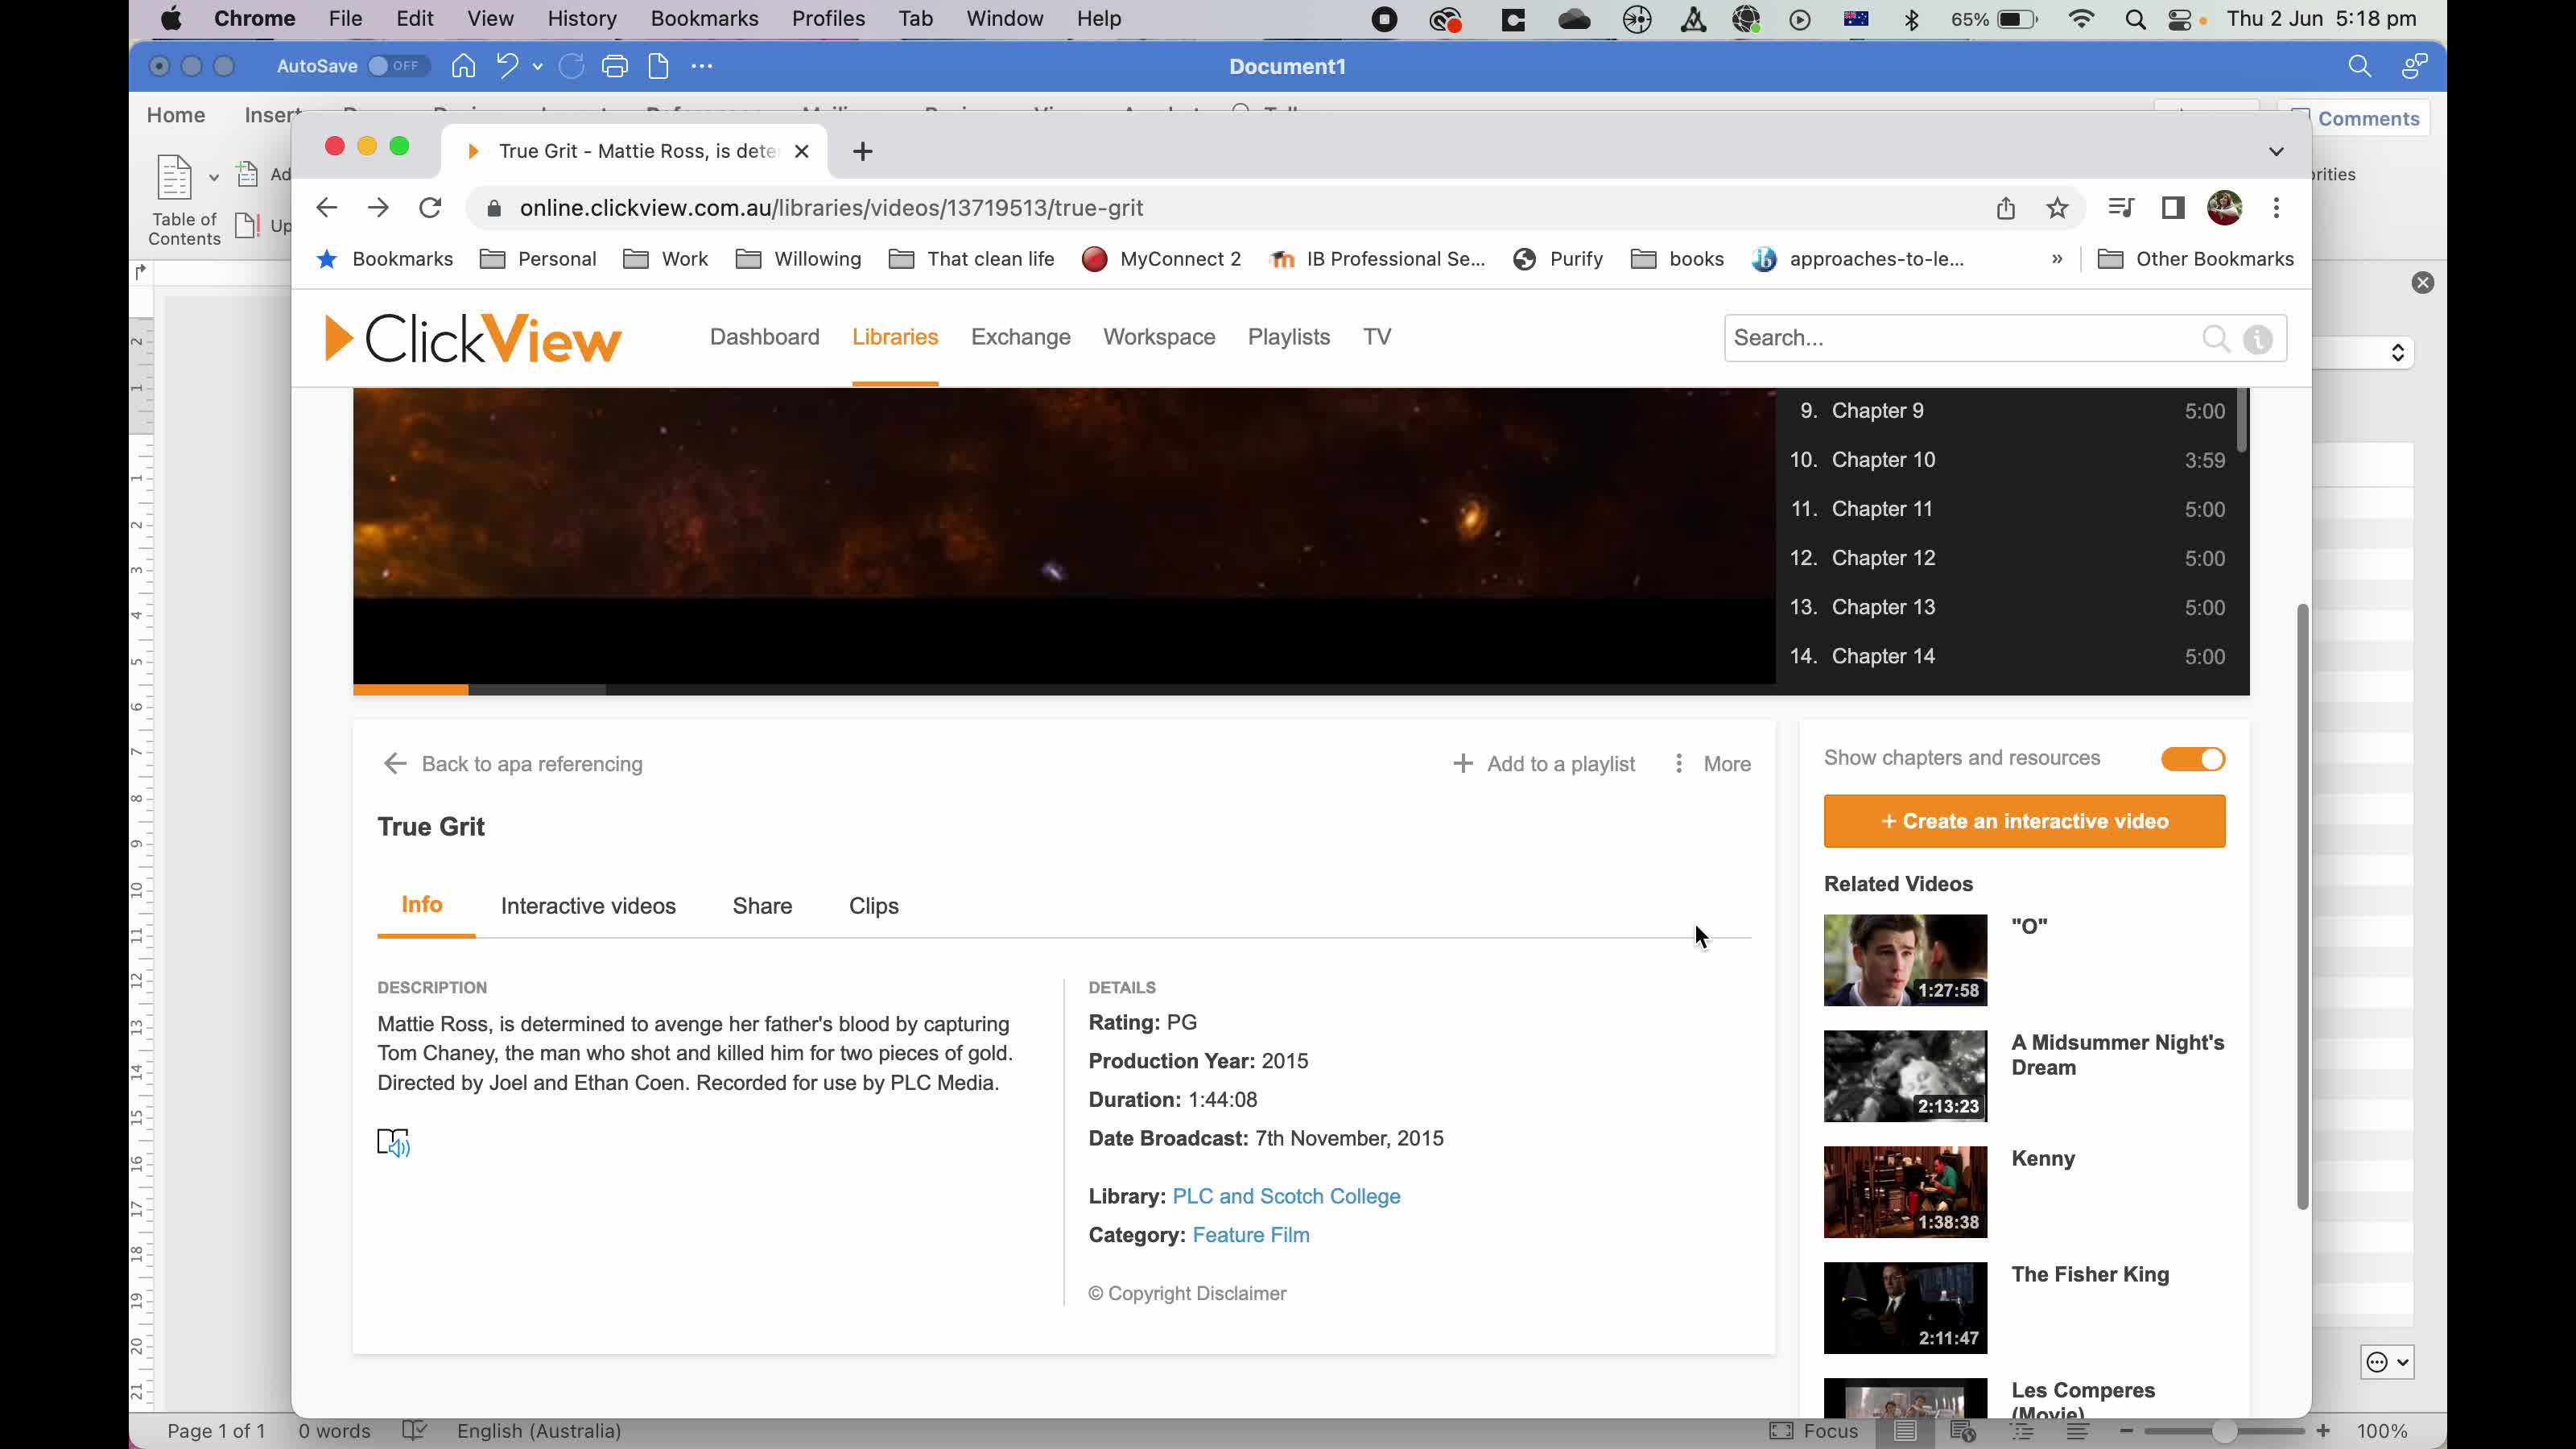Screen dimensions: 2576x1449
Task: Click Word zoom slider handle
Action: [2224, 1431]
